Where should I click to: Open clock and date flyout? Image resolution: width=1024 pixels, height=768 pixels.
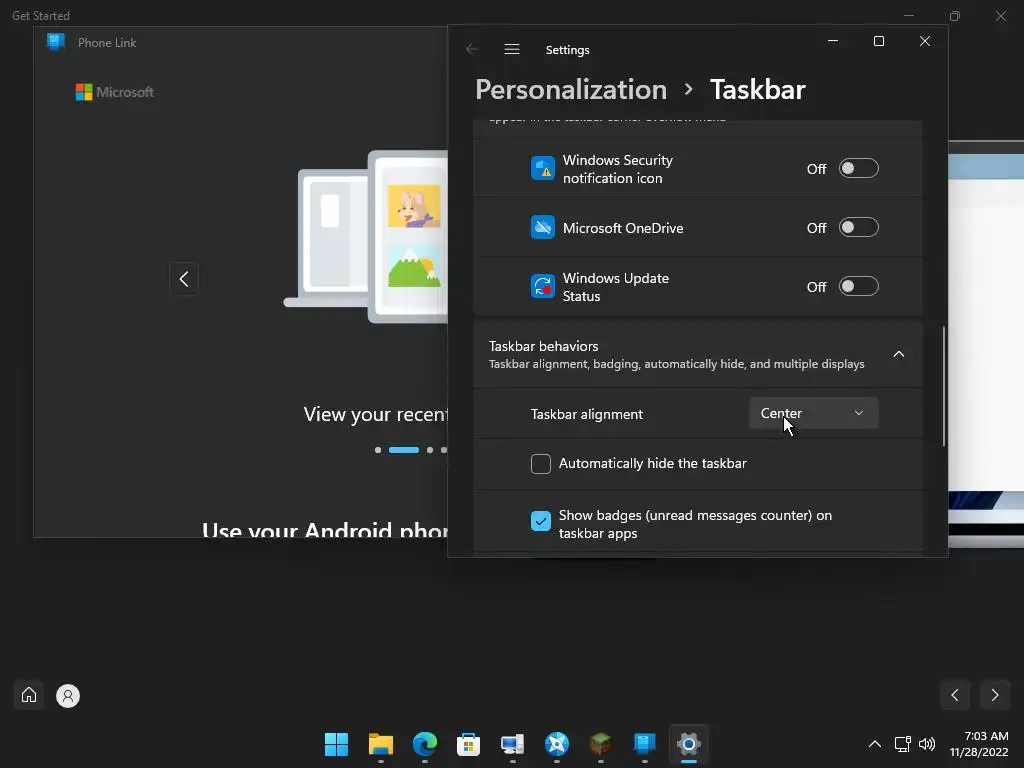(979, 744)
